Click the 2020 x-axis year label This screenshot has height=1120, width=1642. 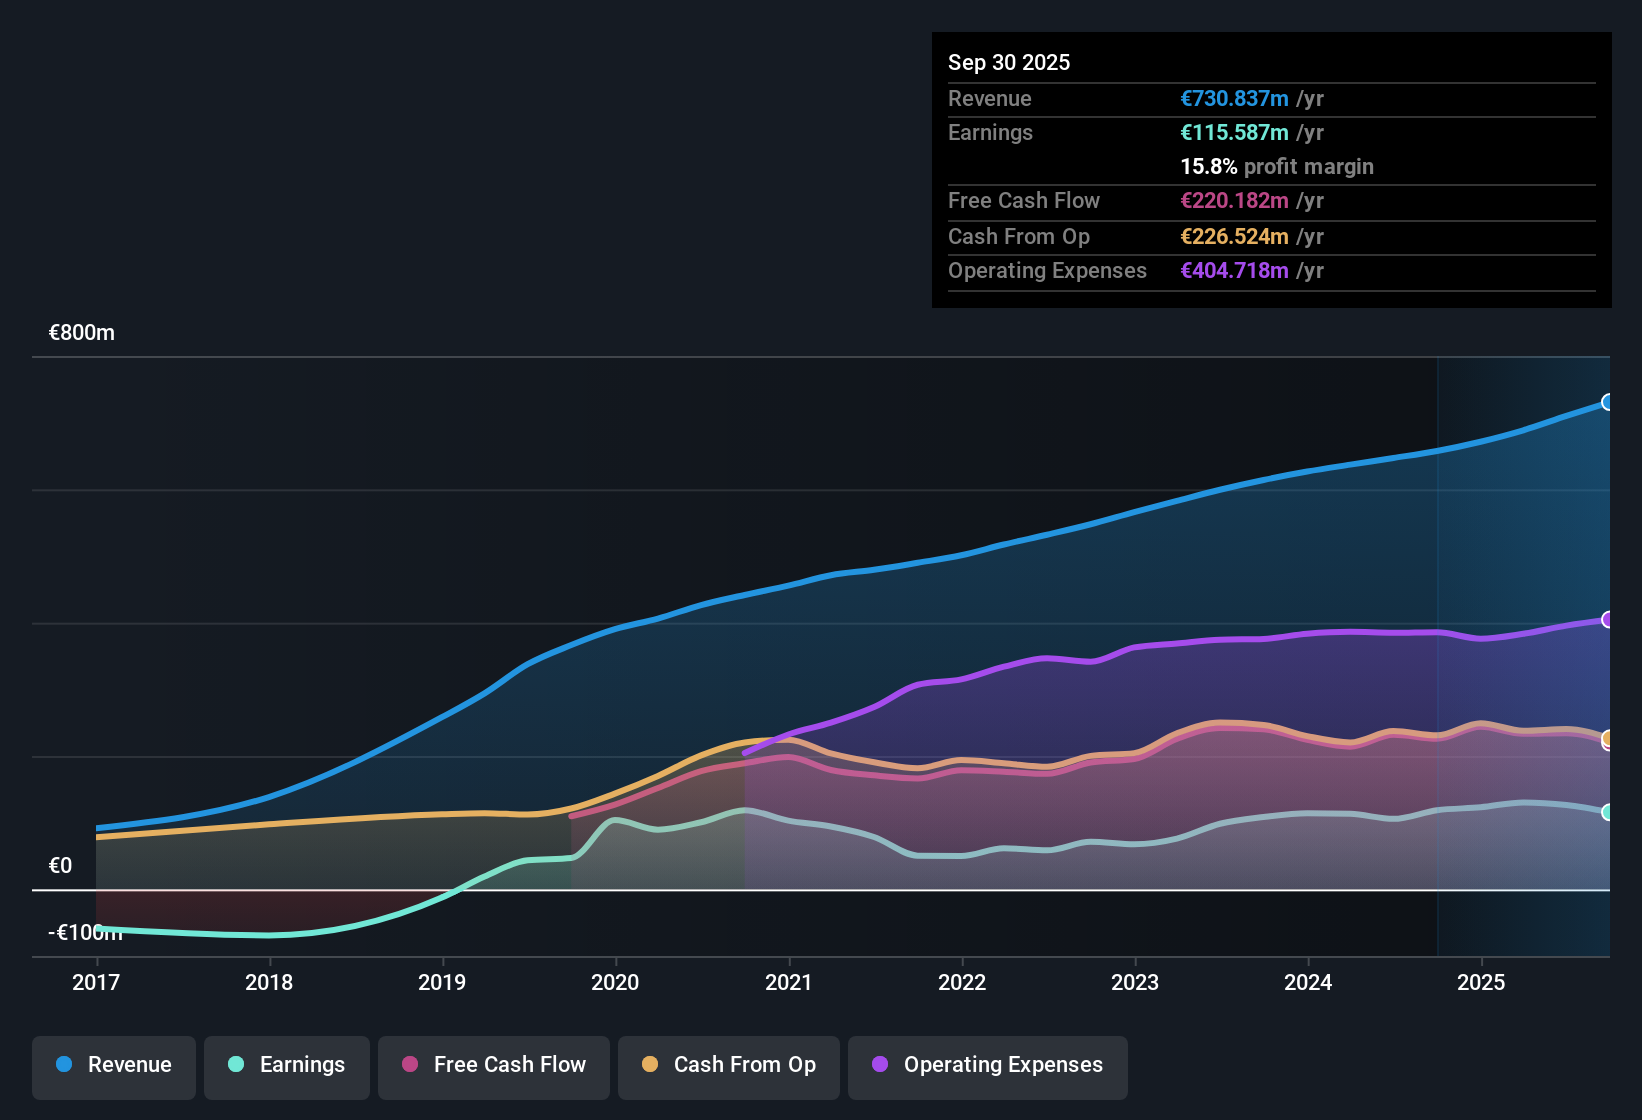[615, 982]
